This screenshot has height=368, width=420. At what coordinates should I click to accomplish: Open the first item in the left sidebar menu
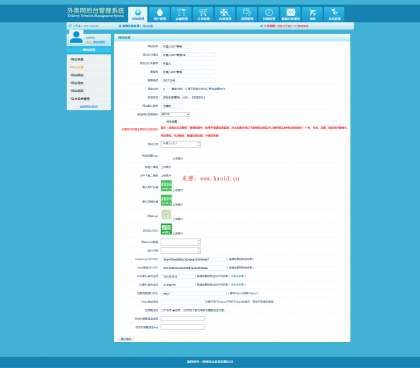[77, 59]
